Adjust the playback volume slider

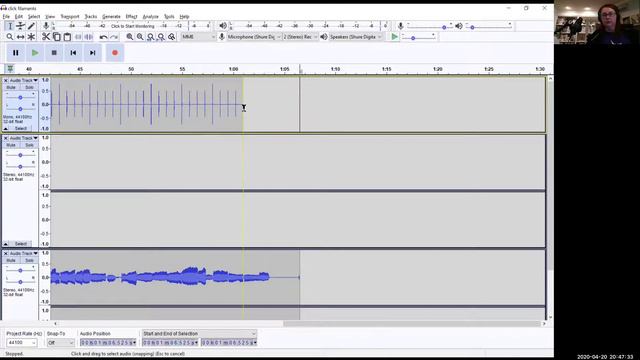point(489,27)
